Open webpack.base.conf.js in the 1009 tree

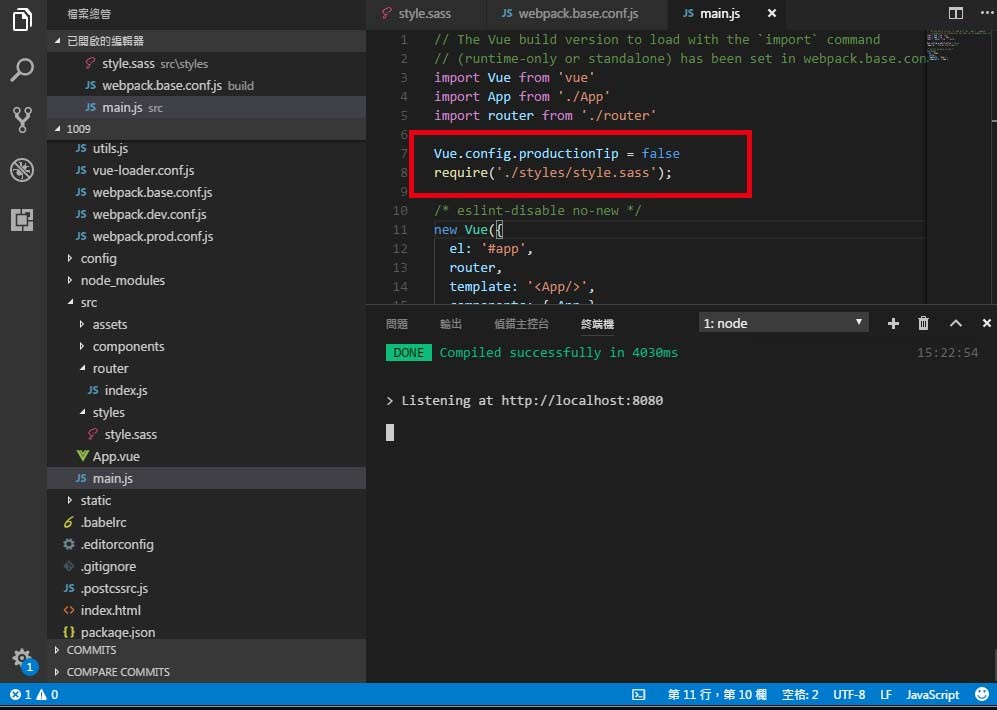pyautogui.click(x=207, y=193)
